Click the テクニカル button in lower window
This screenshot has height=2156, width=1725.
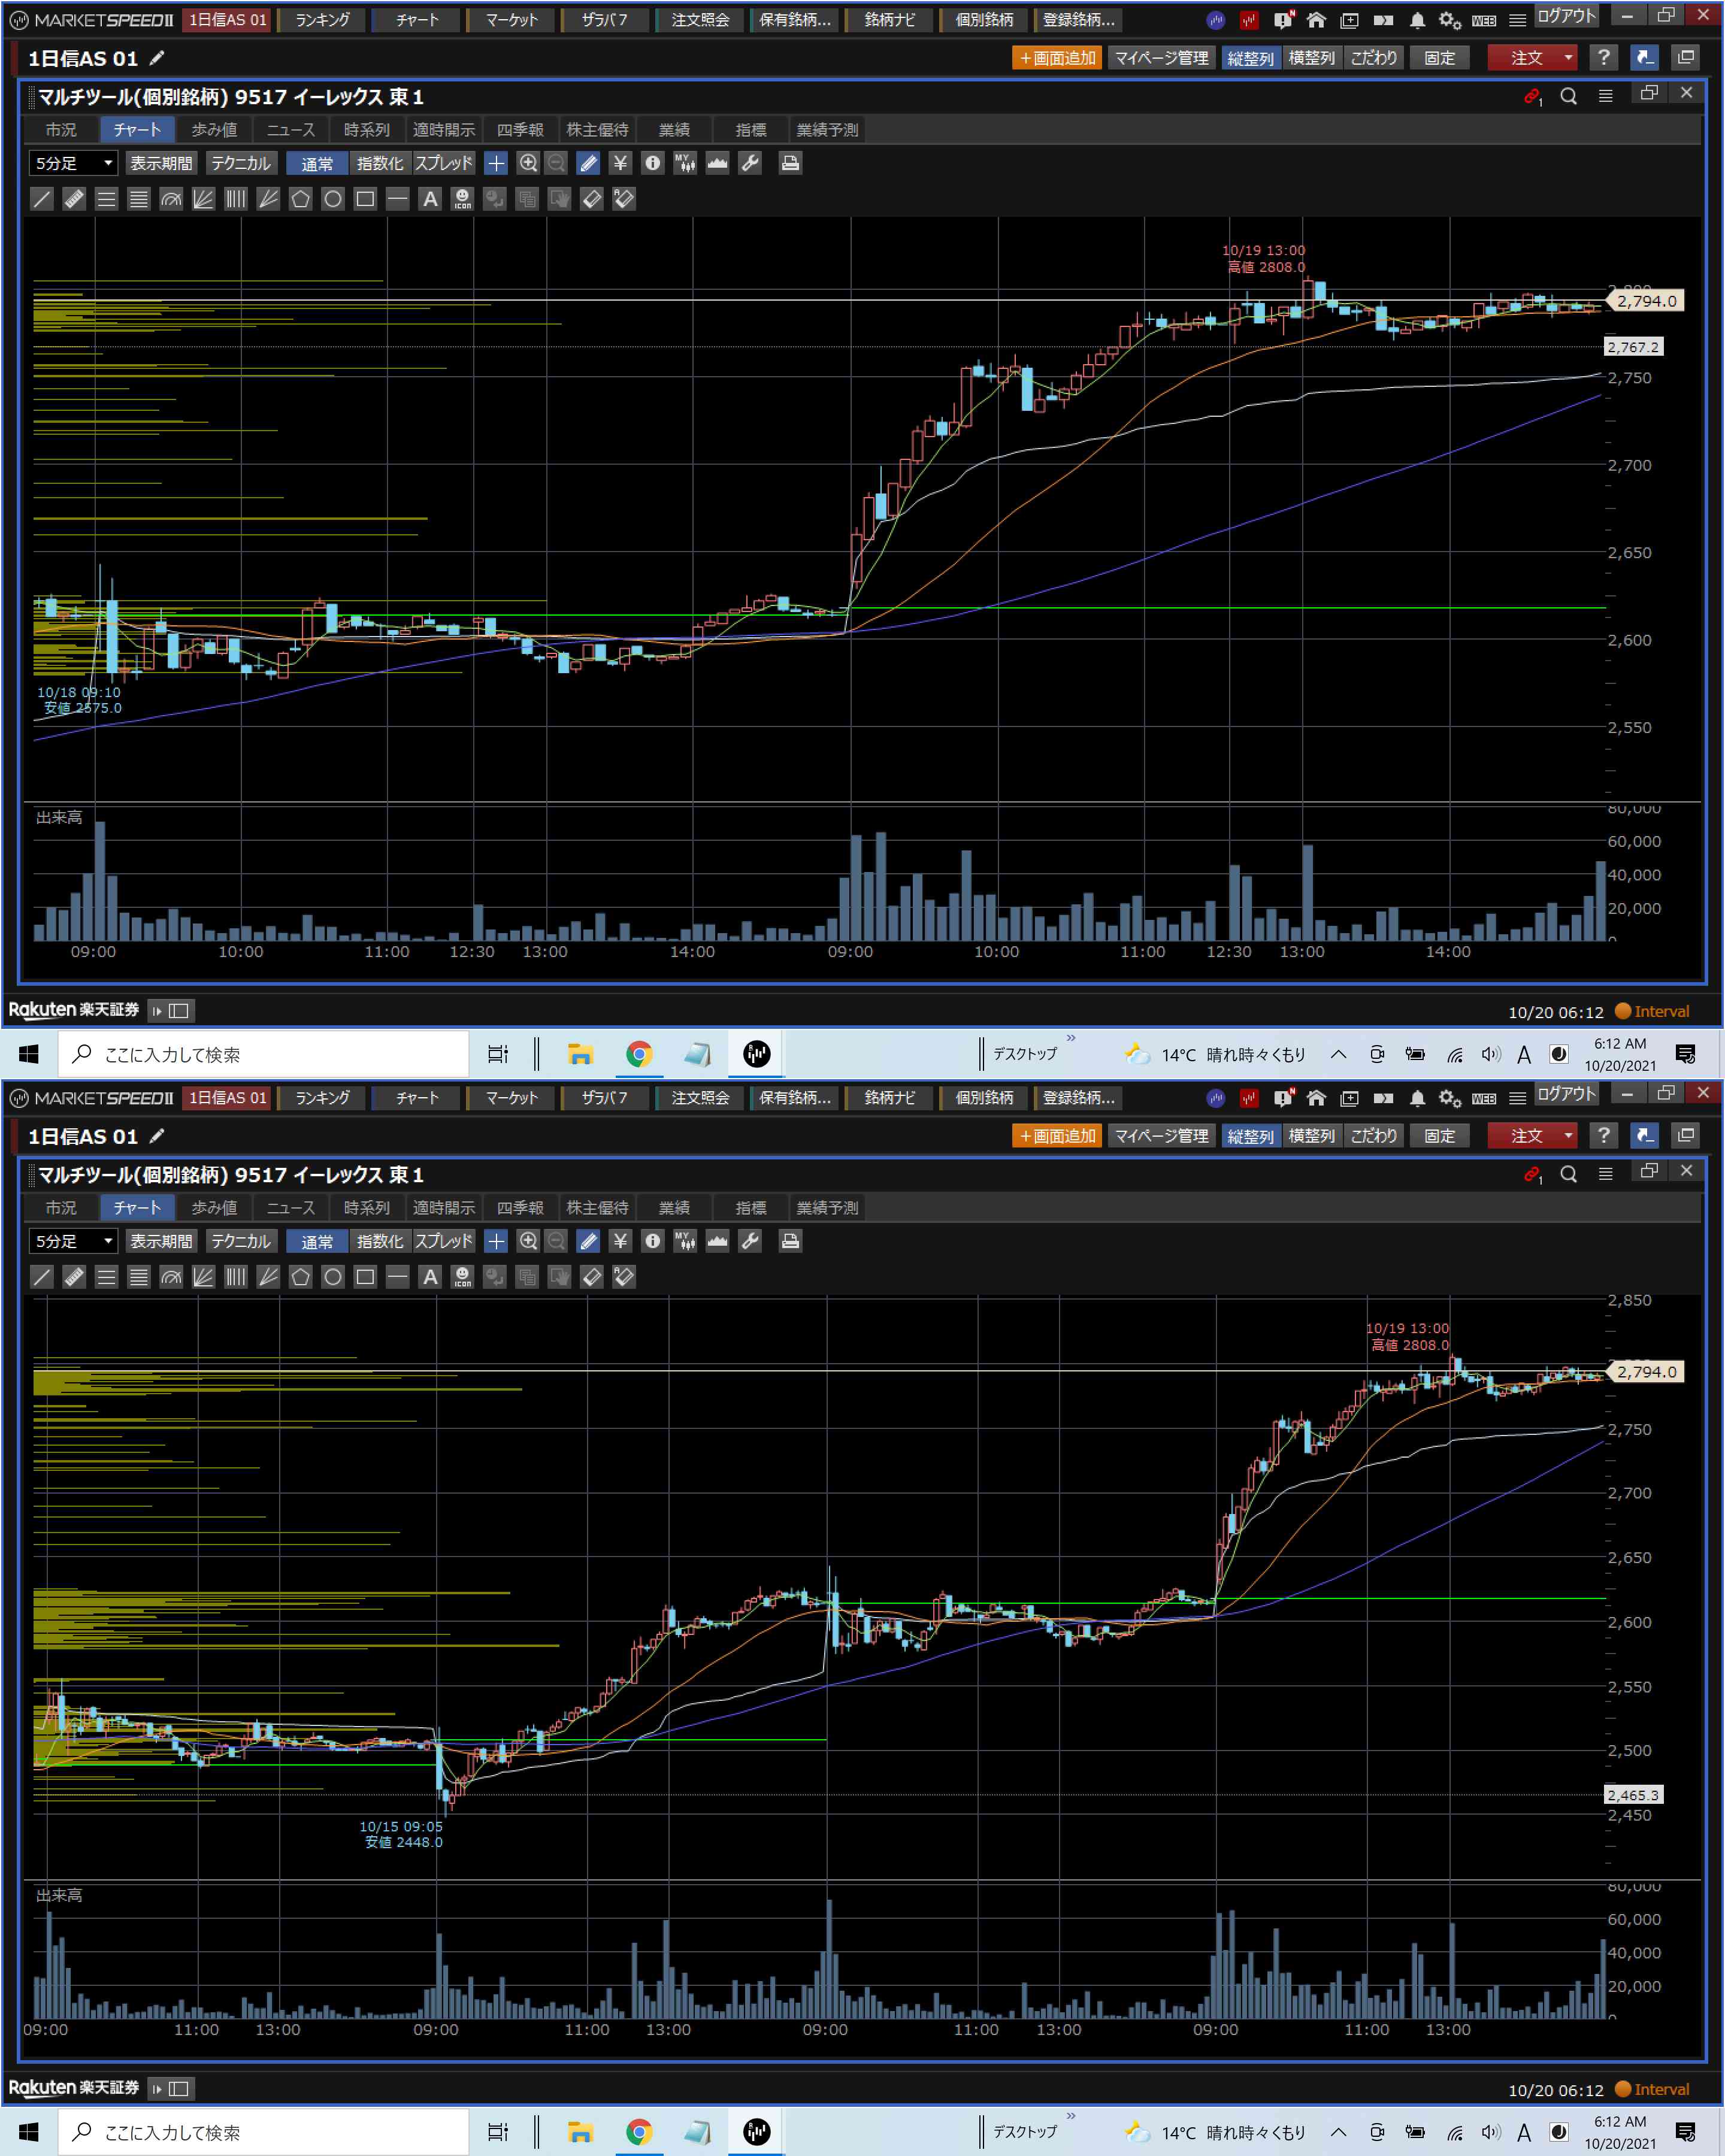241,1241
